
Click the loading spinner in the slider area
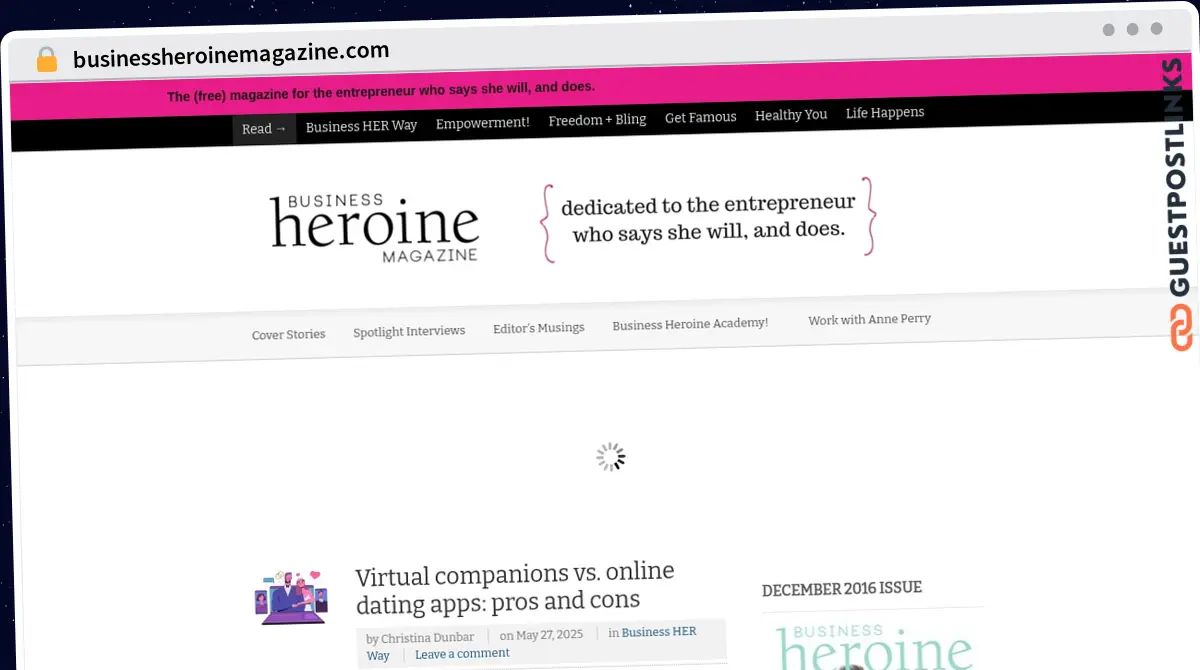[x=610, y=457]
